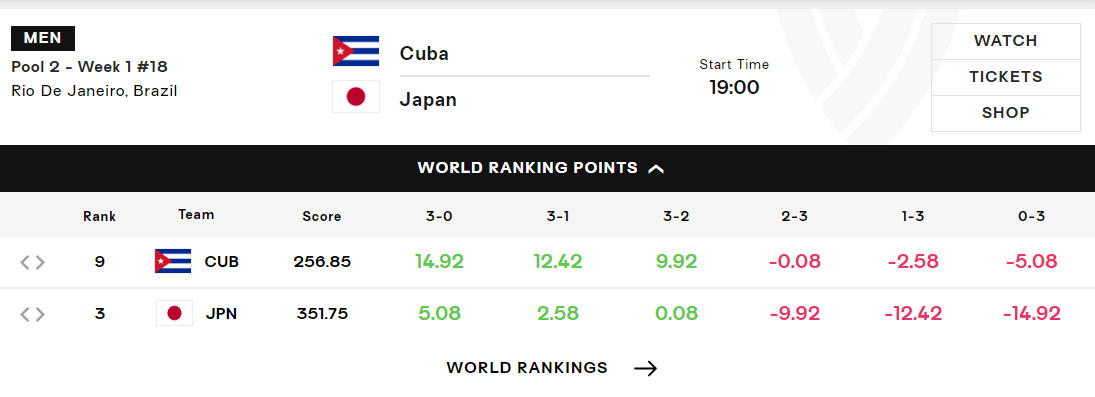Click the left-right arrows icon on CUB row
The image size is (1095, 397).
click(x=32, y=262)
